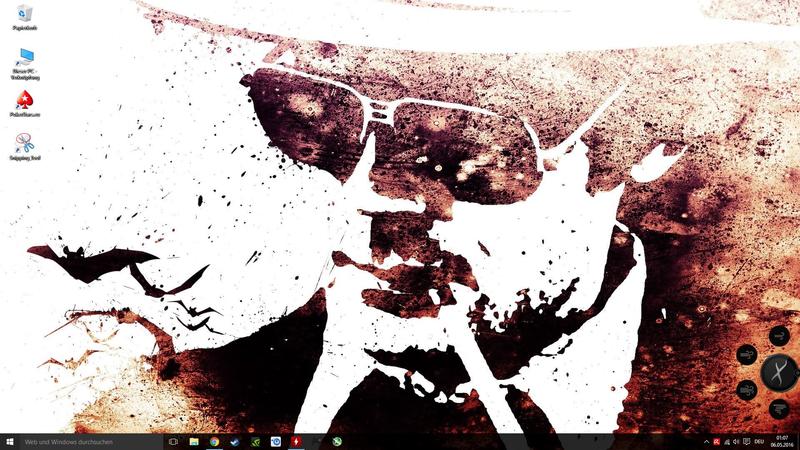Open the green globe taskbar icon
This screenshot has height=450, width=800.
337,442
